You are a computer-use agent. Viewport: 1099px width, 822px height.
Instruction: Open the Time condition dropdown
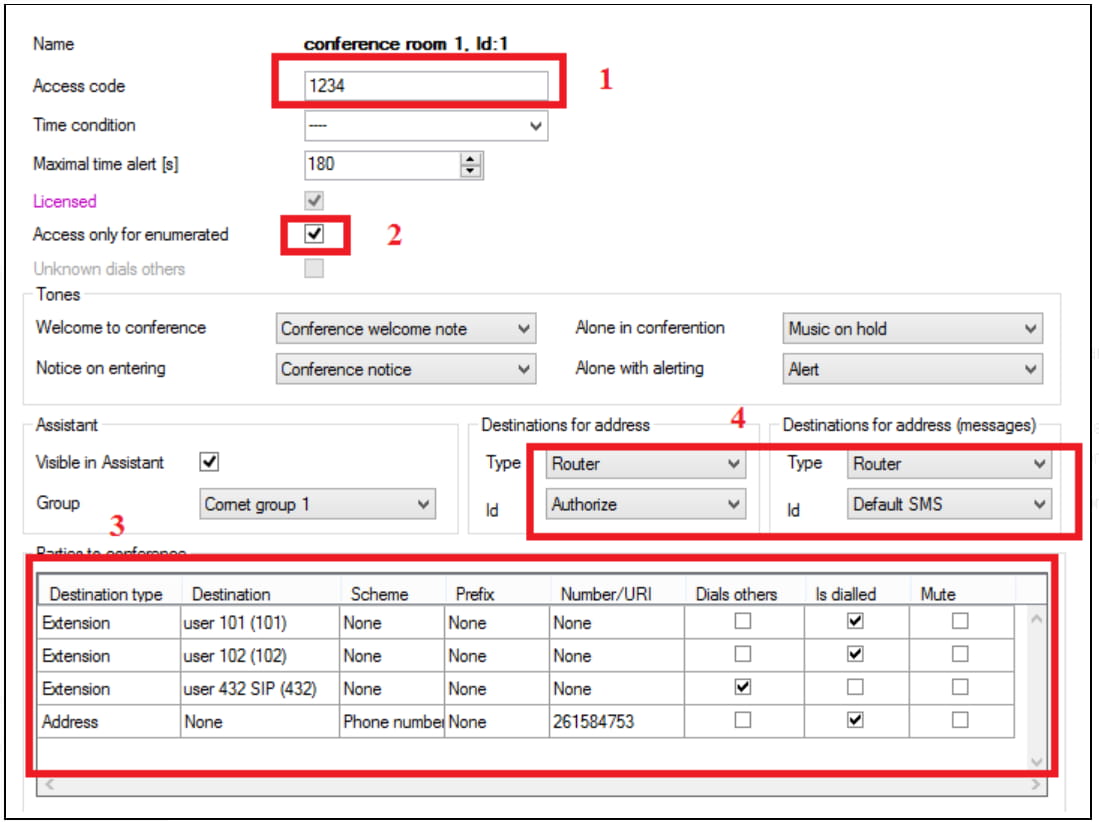(x=425, y=126)
